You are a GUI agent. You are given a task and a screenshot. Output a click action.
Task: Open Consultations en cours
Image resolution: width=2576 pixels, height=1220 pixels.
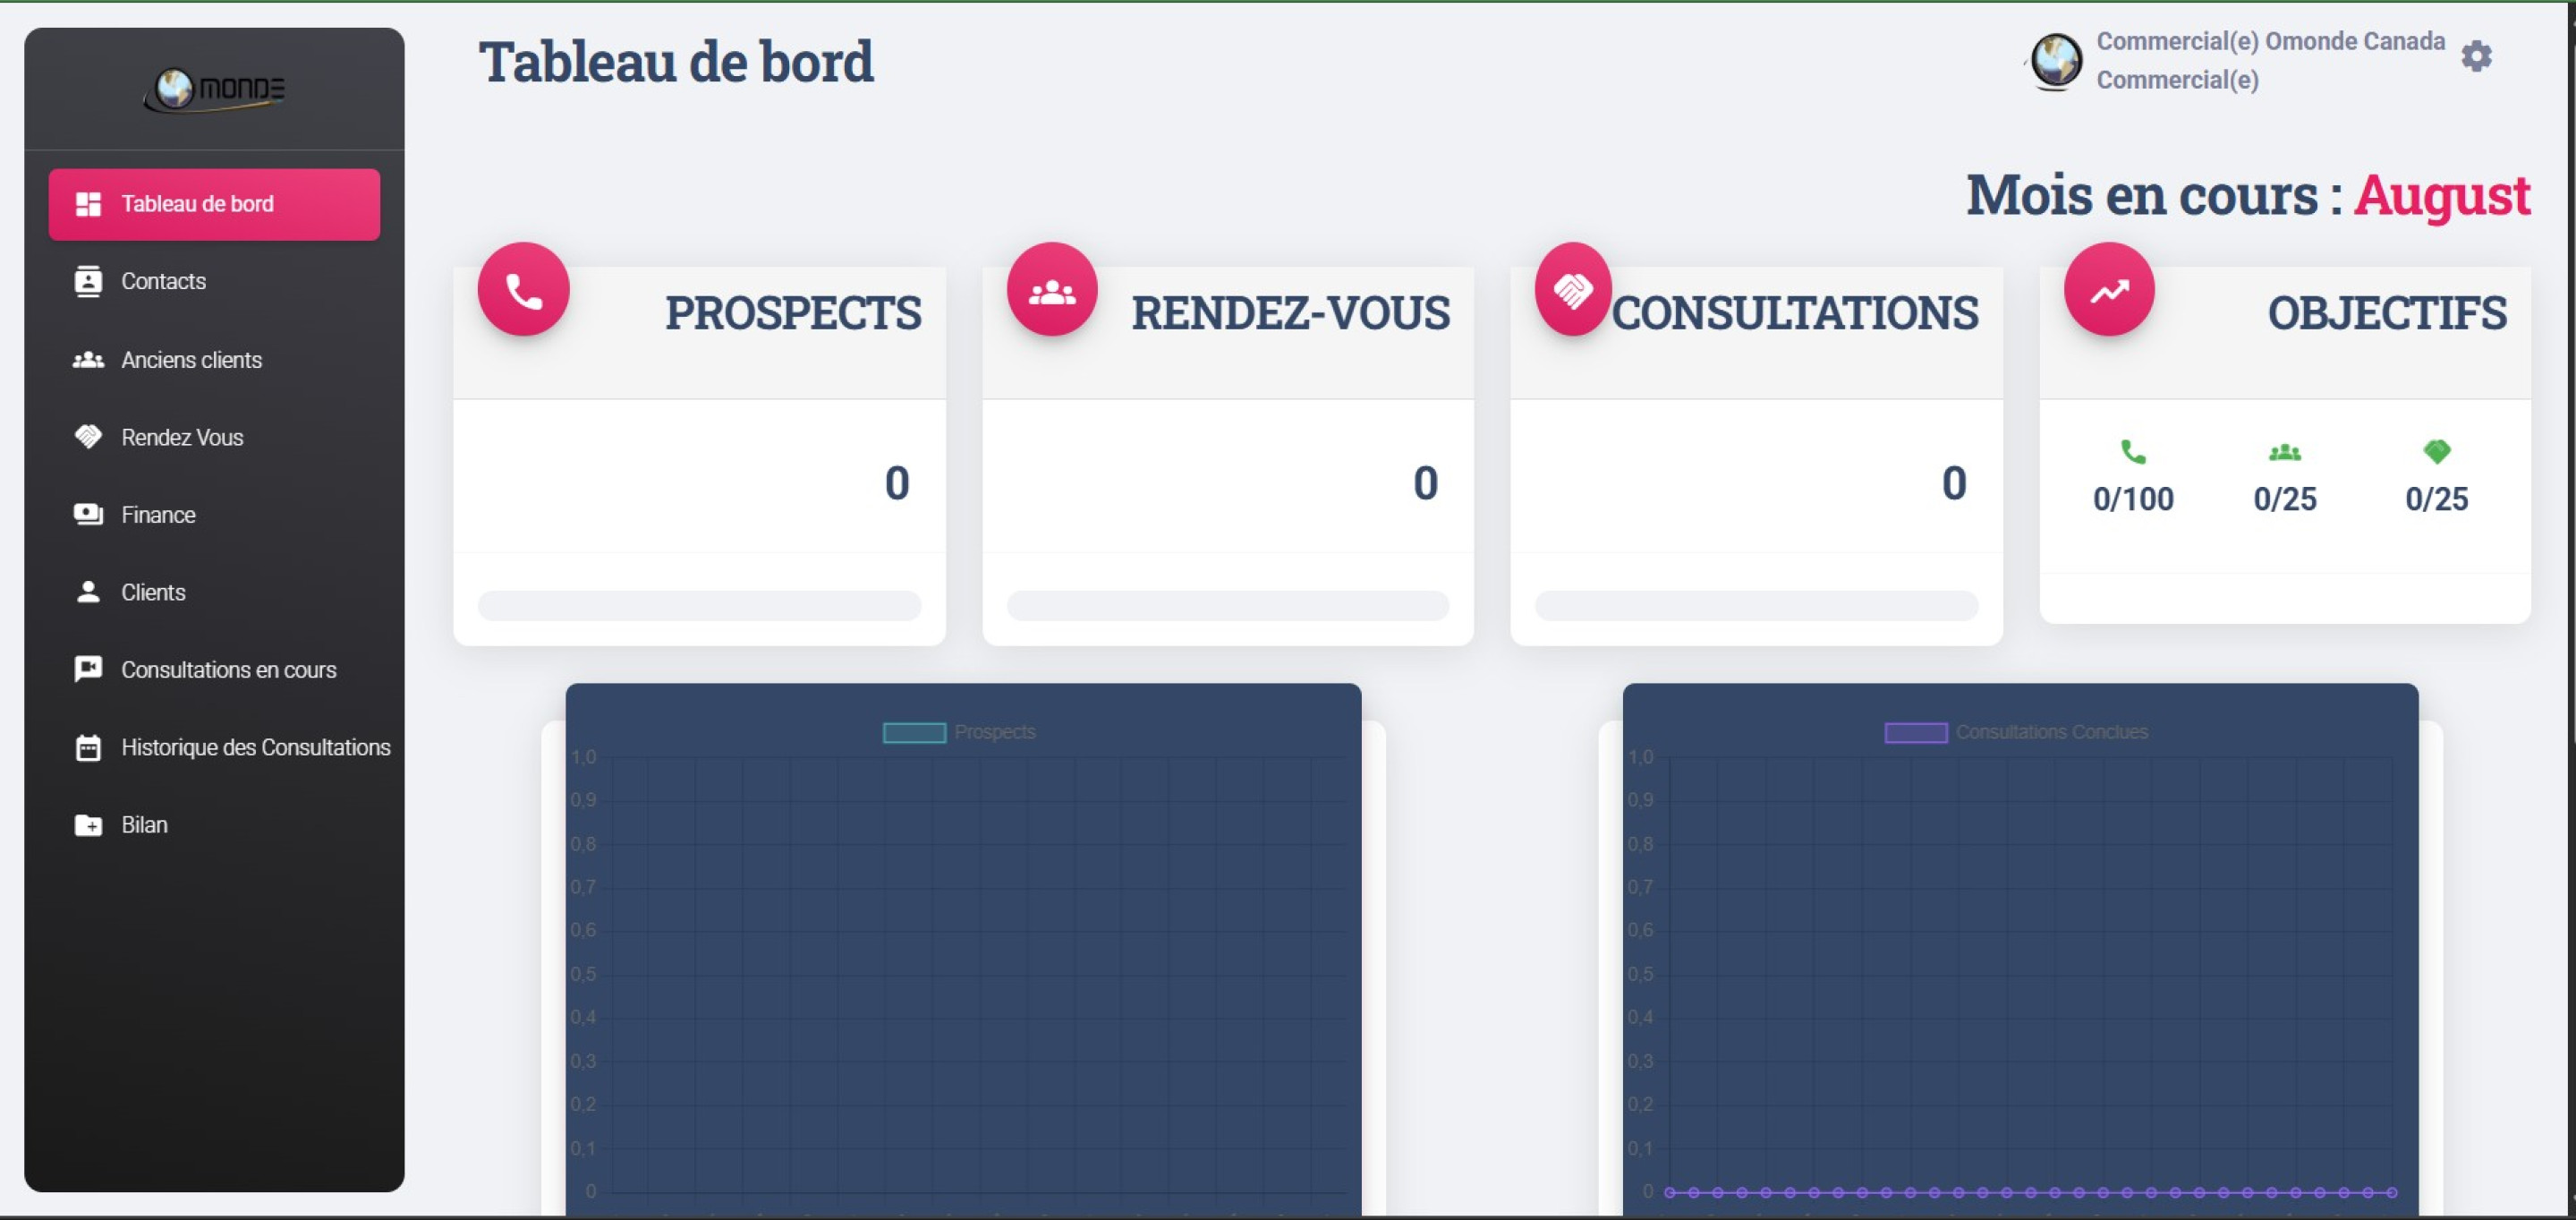click(228, 670)
